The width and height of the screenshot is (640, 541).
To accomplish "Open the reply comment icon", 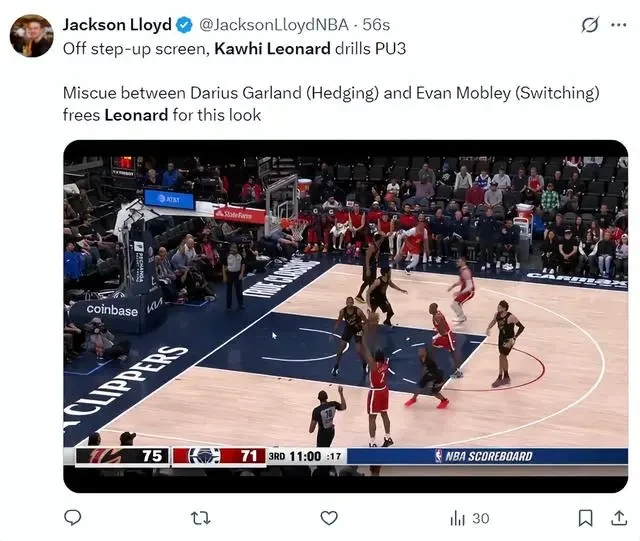I will (73, 518).
